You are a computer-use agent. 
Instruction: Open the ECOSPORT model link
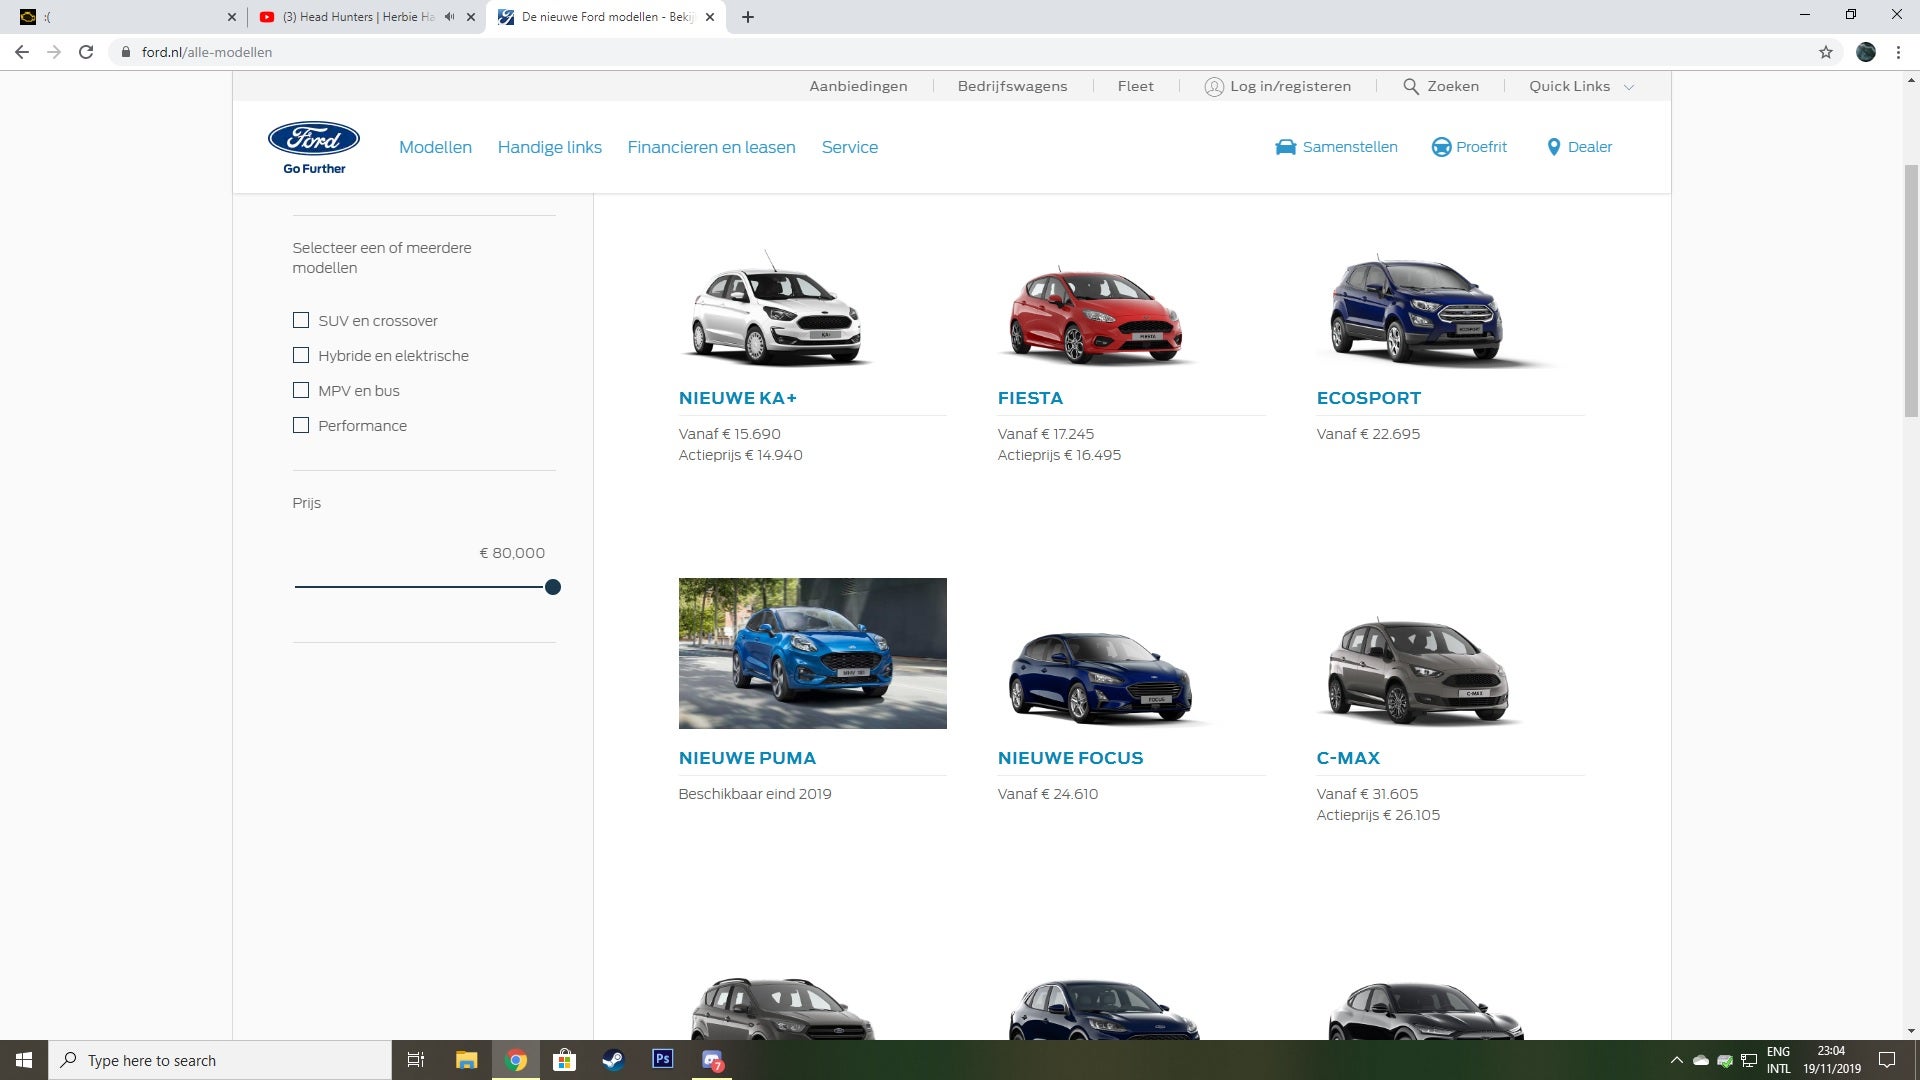(x=1368, y=398)
